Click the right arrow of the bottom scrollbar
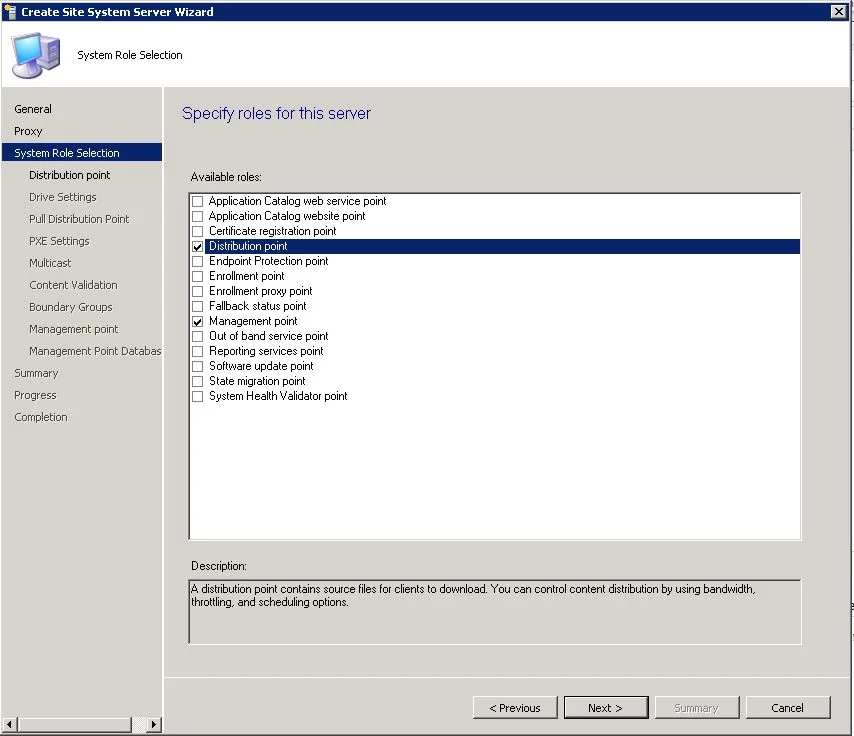Screen dimensions: 854x736 [x=152, y=724]
